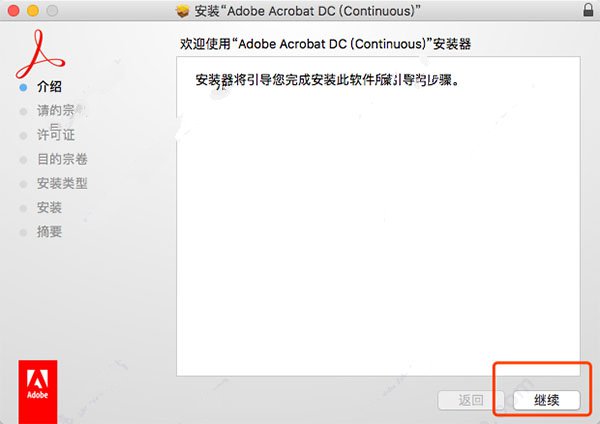The height and width of the screenshot is (424, 600).
Task: Click the yellow minimize window button
Action: (33, 11)
